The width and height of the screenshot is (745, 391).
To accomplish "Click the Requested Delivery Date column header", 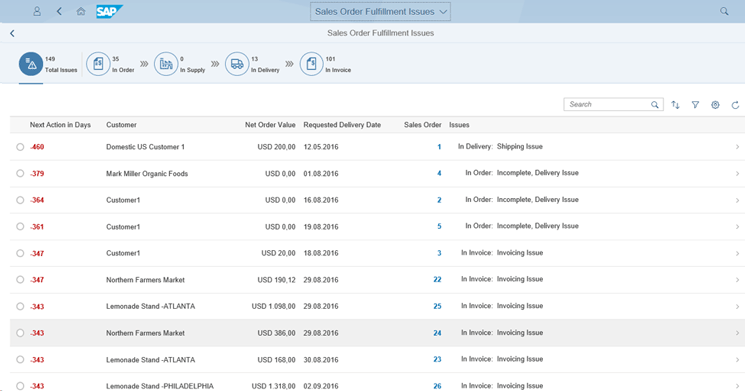I will pos(342,125).
